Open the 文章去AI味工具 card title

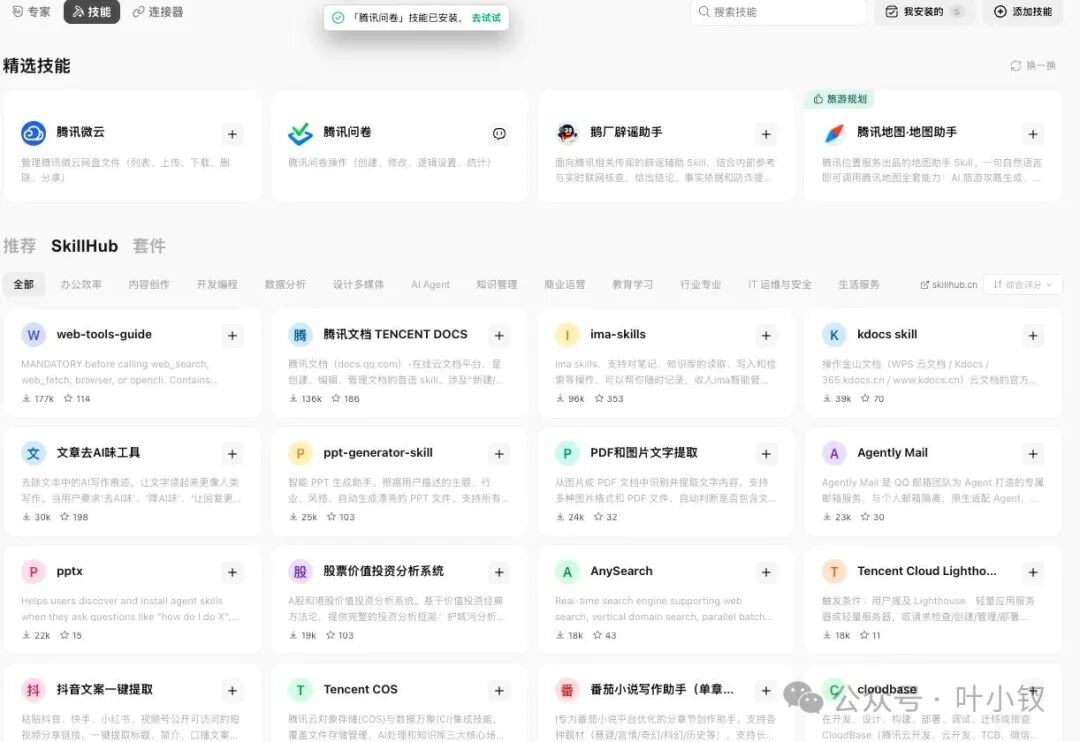pyautogui.click(x=98, y=453)
